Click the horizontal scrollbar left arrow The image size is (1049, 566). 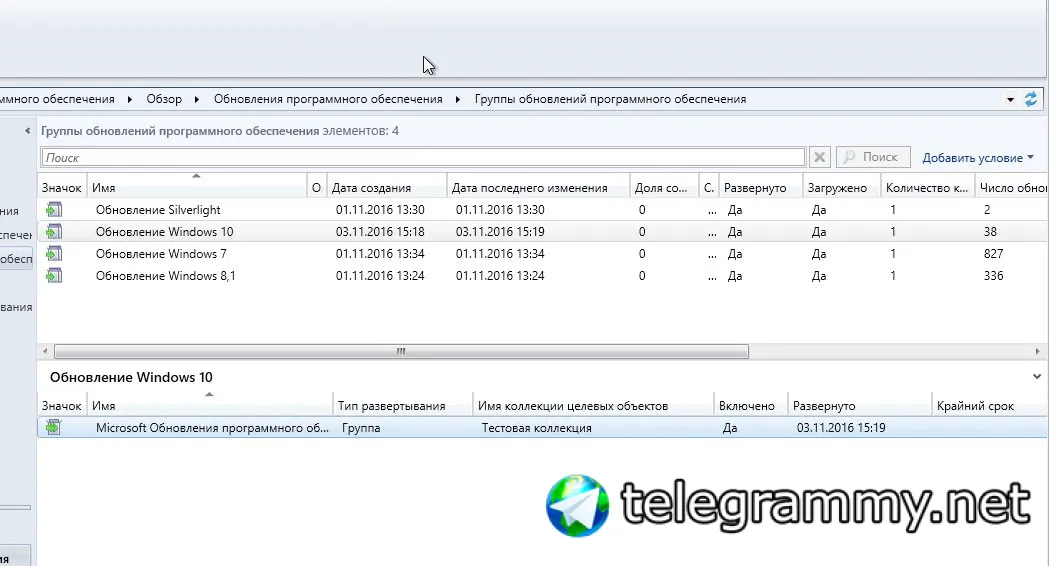(x=45, y=351)
